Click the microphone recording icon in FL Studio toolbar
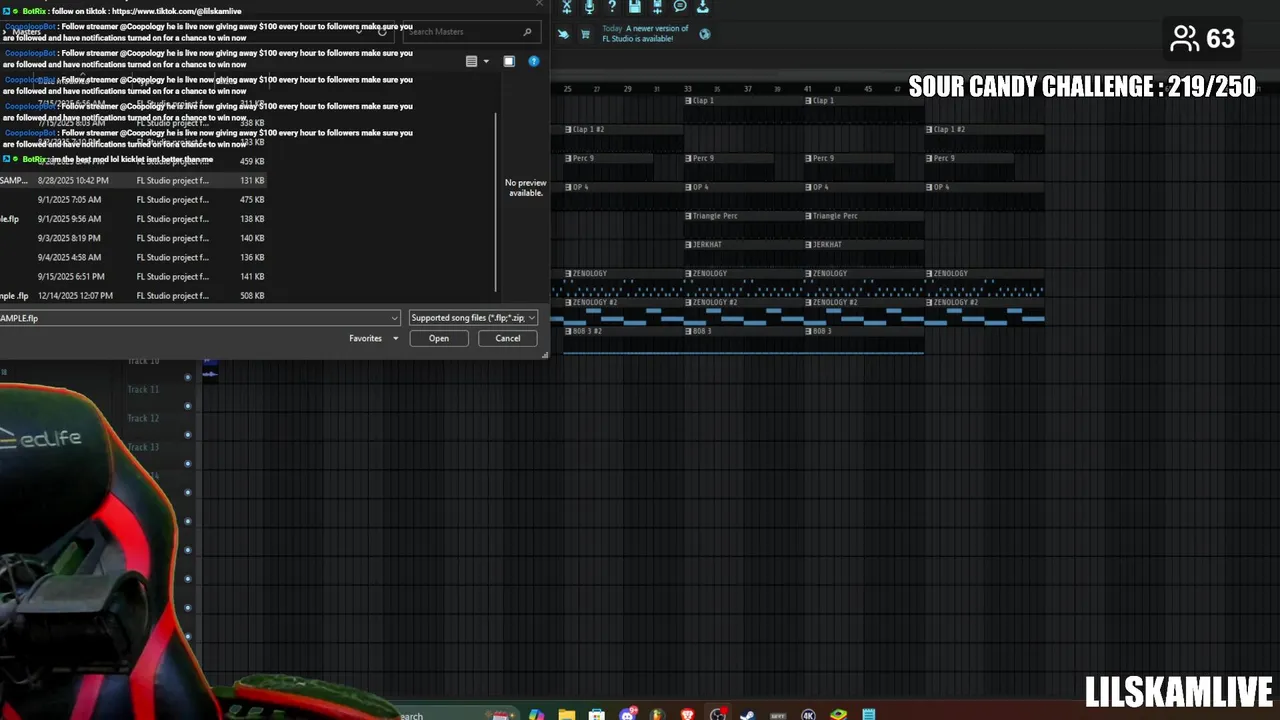This screenshot has width=1280, height=720. coord(589,7)
